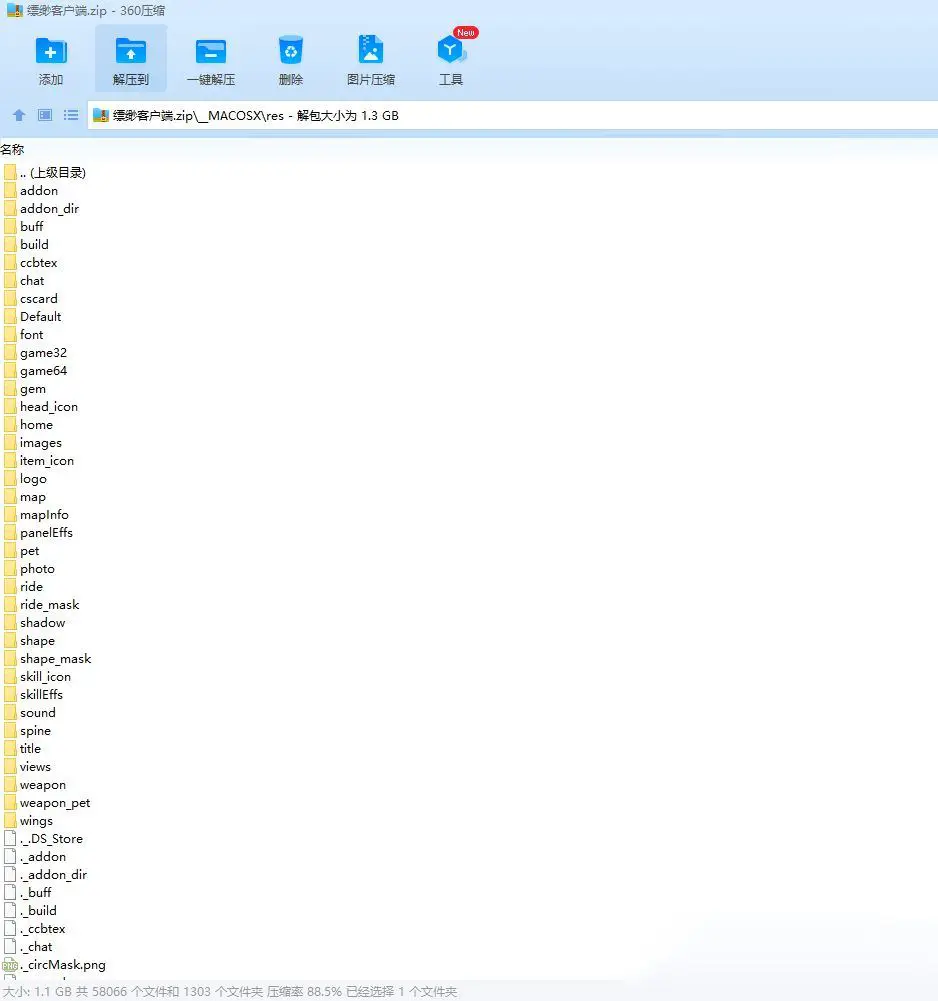Select the images folder name
Screen dimensions: 938x1001
tap(41, 443)
